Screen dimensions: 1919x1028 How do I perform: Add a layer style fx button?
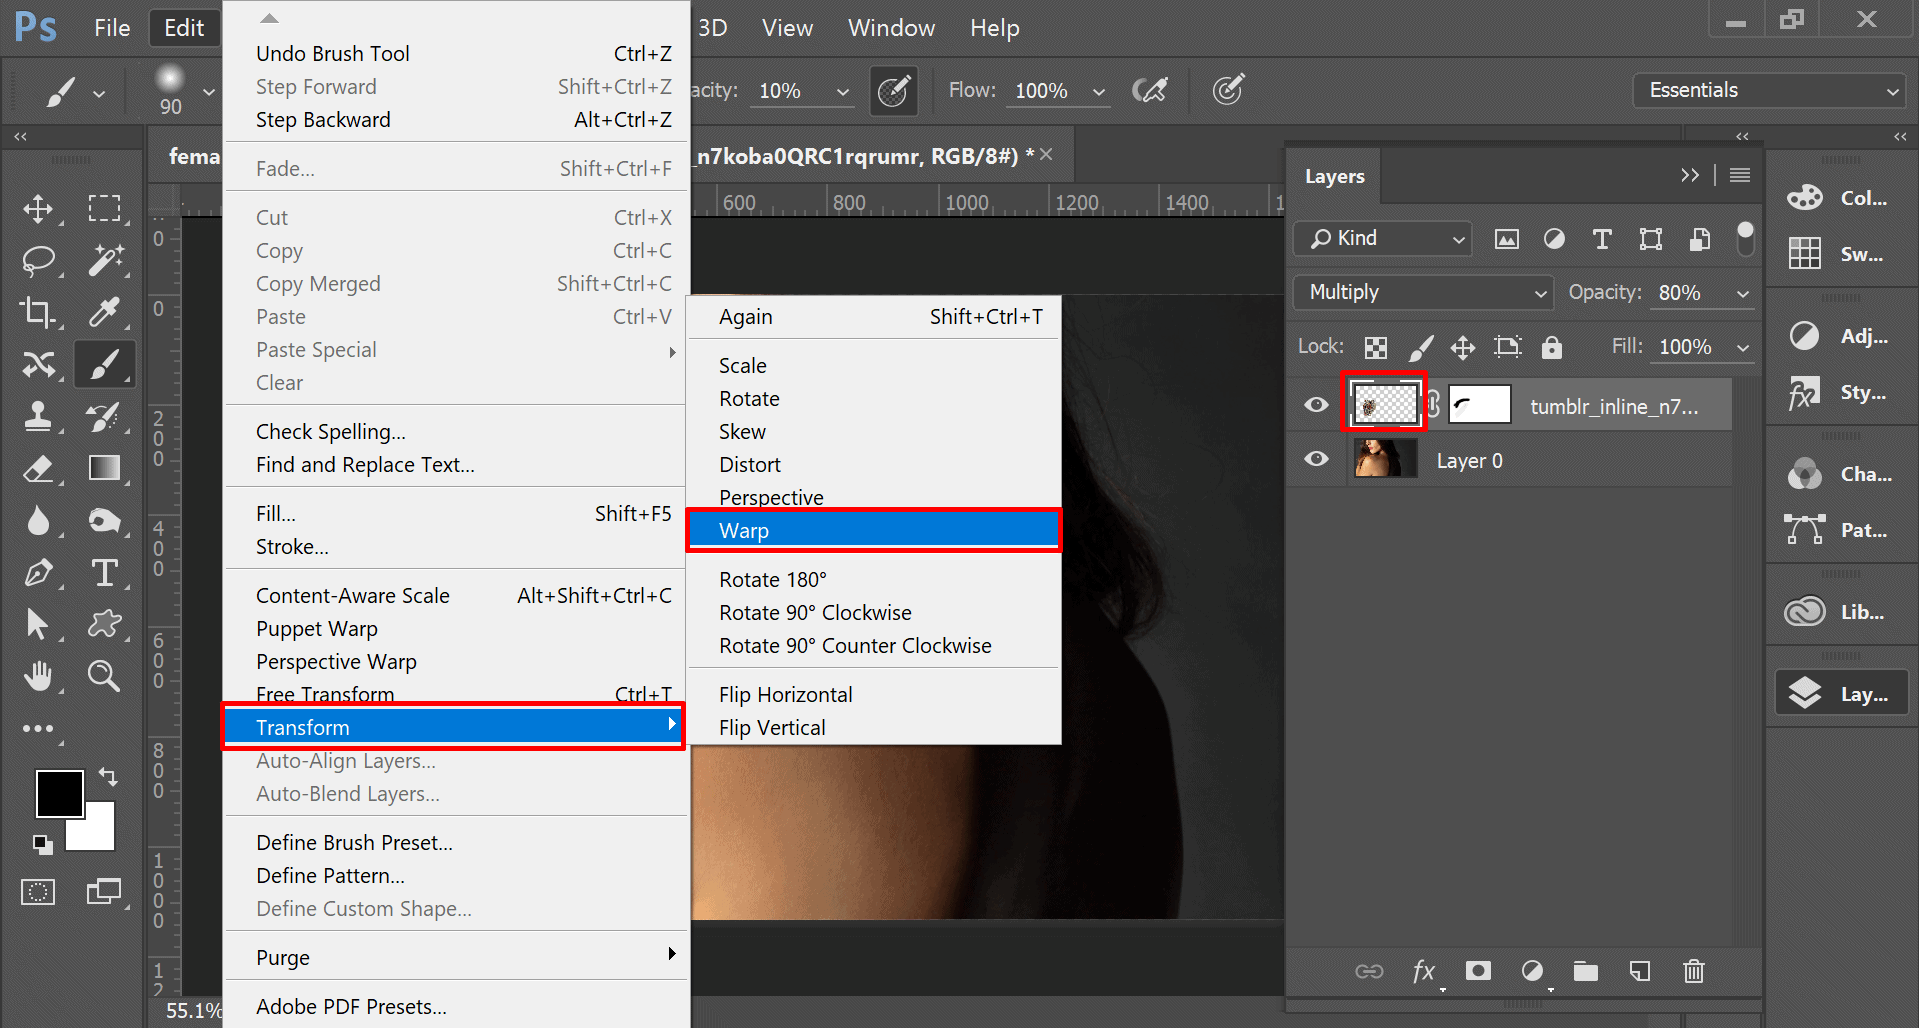(x=1424, y=971)
